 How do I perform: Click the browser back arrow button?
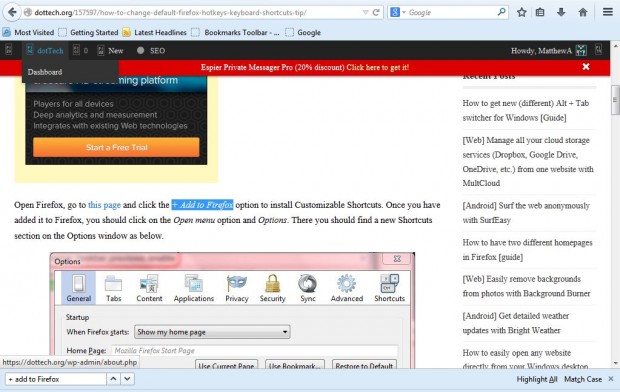(12, 12)
